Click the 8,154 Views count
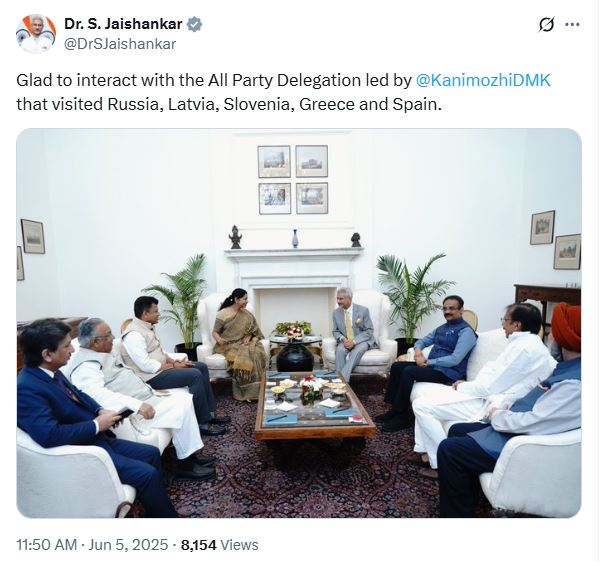Screen dimensions: 603x562 (220, 545)
